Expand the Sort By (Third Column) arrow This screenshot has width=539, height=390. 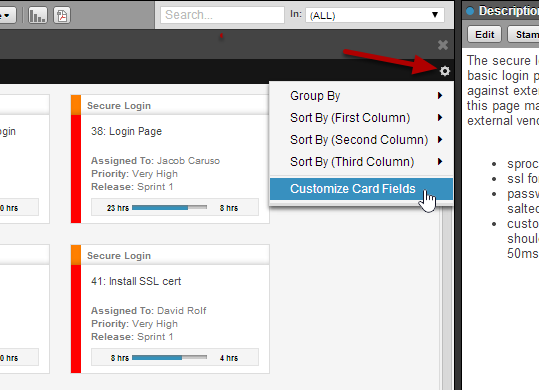440,161
